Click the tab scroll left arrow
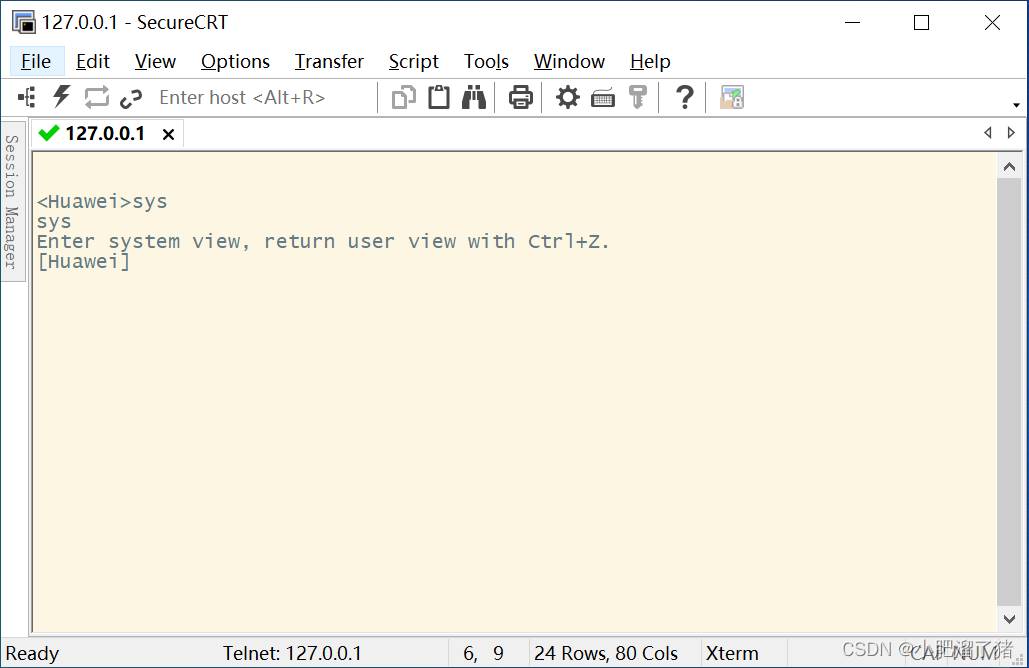 click(988, 133)
